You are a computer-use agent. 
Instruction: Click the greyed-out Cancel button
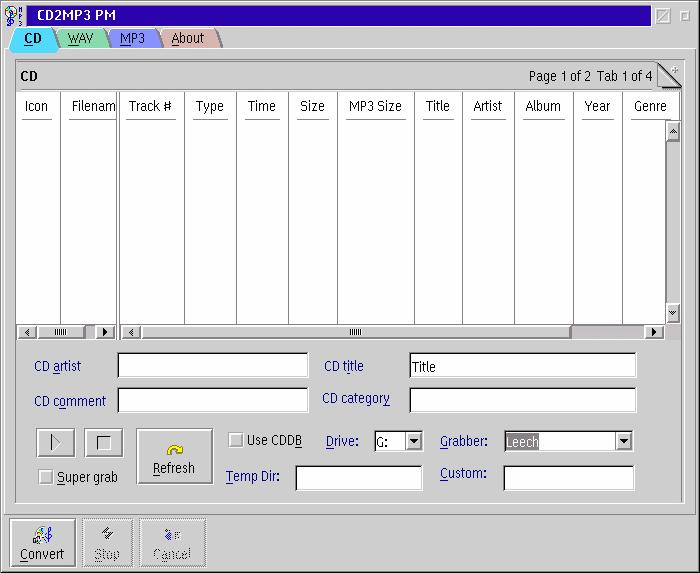coord(172,543)
